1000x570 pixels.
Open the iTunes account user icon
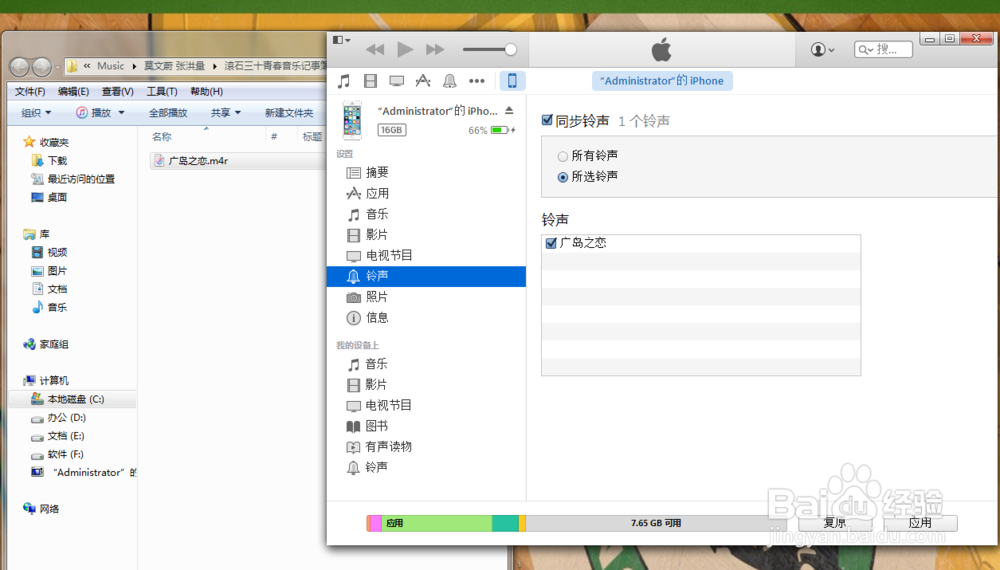click(x=818, y=49)
